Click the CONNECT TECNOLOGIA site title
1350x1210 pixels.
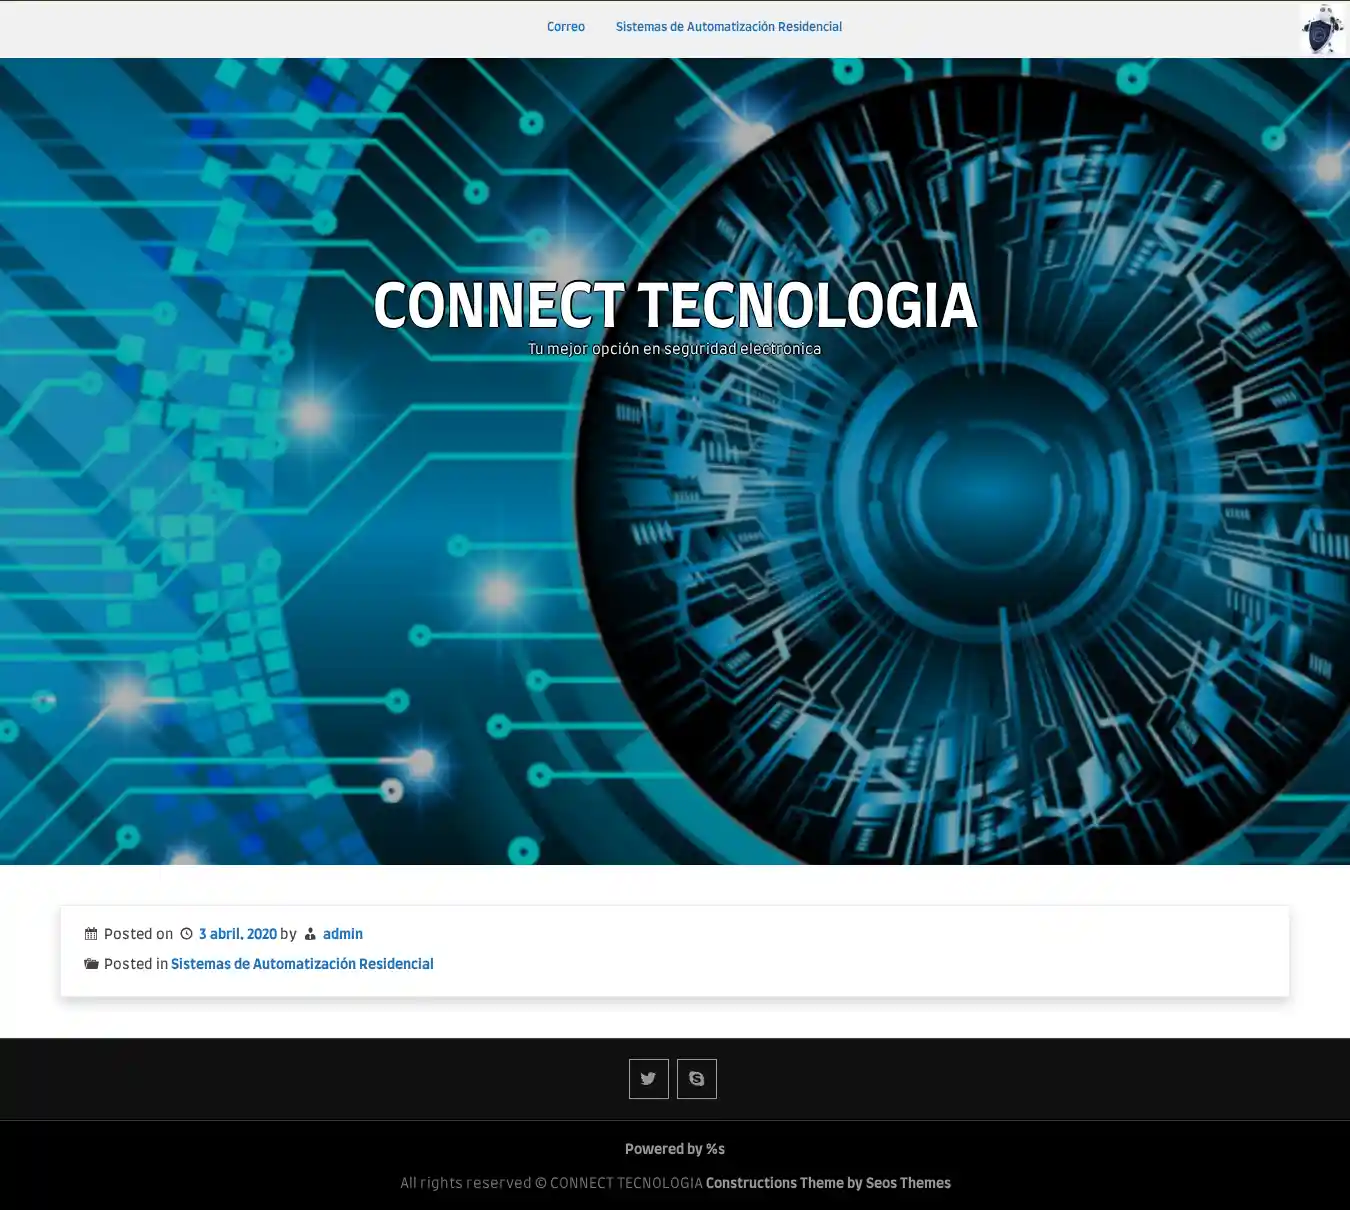[674, 306]
